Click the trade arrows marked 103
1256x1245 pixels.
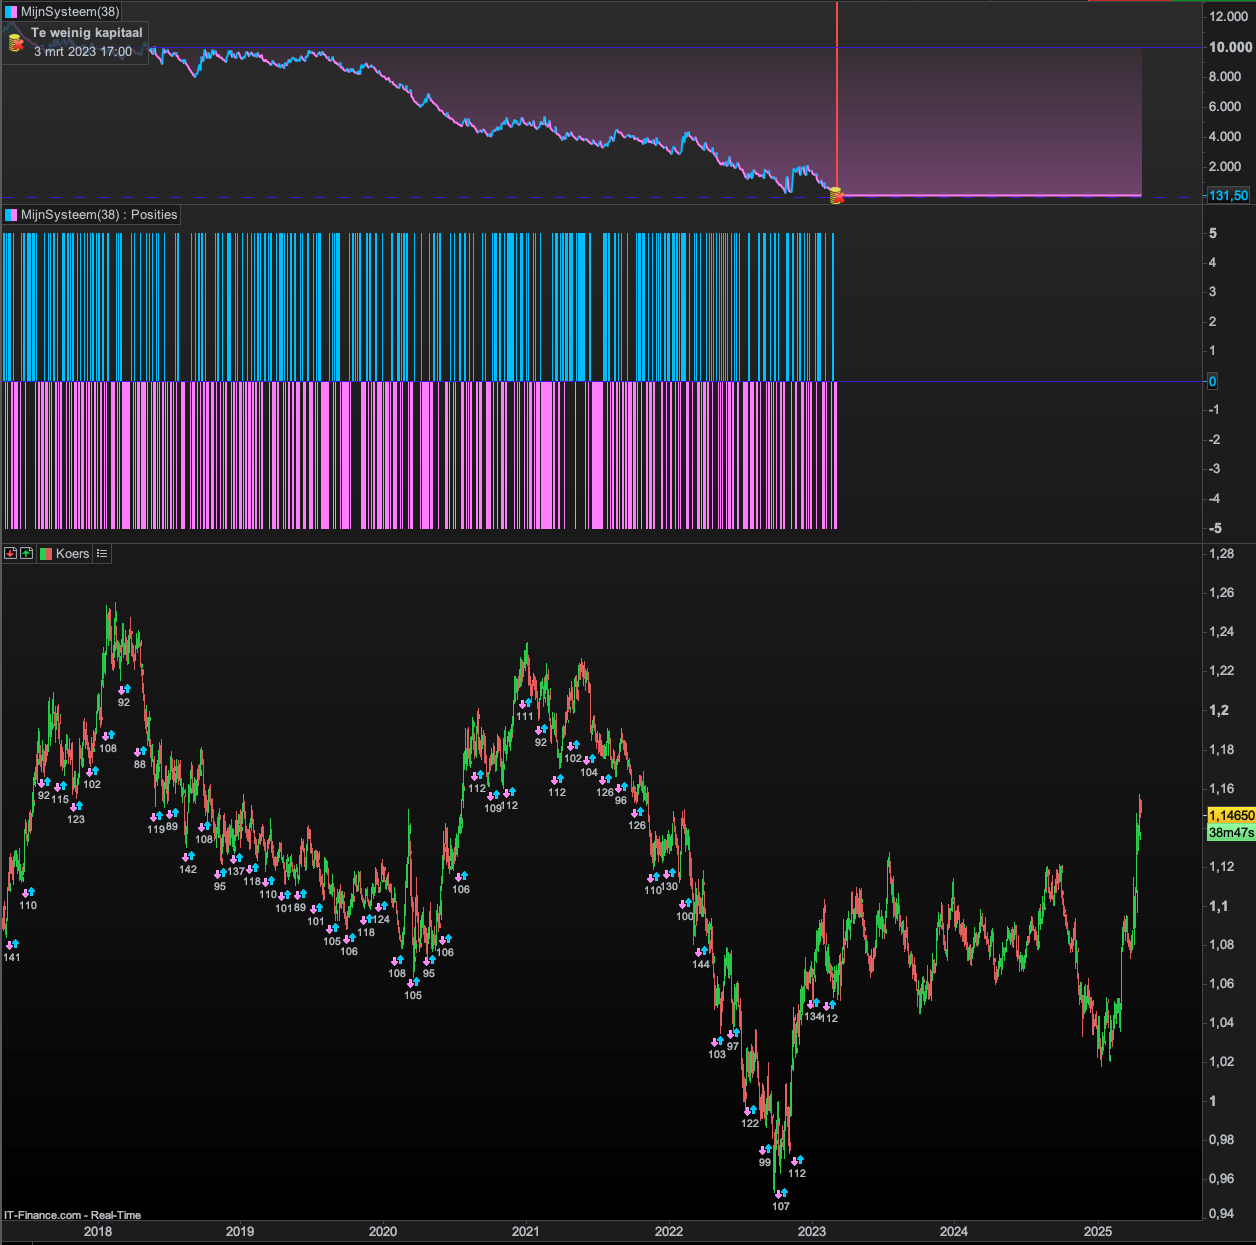(717, 1041)
